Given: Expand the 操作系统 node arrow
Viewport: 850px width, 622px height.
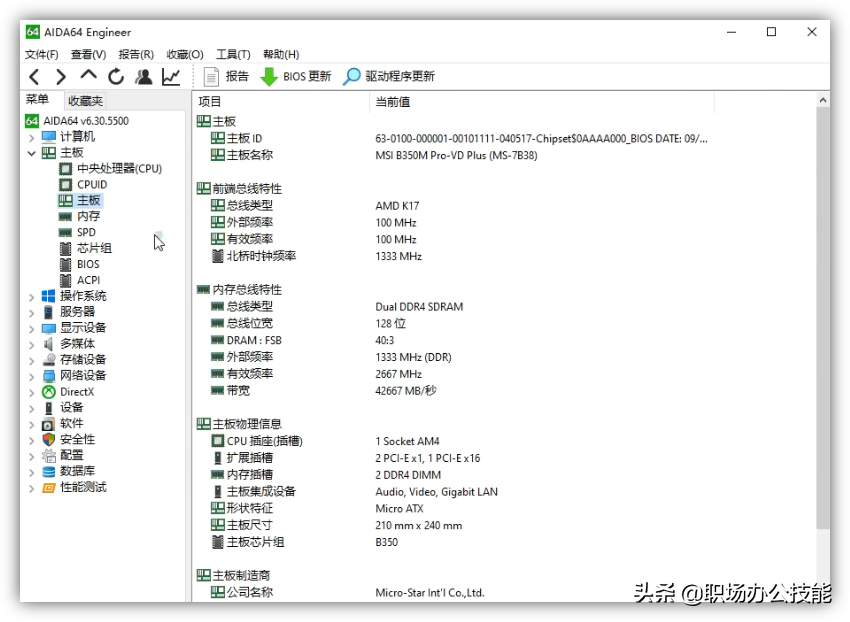Looking at the screenshot, I should [31, 297].
